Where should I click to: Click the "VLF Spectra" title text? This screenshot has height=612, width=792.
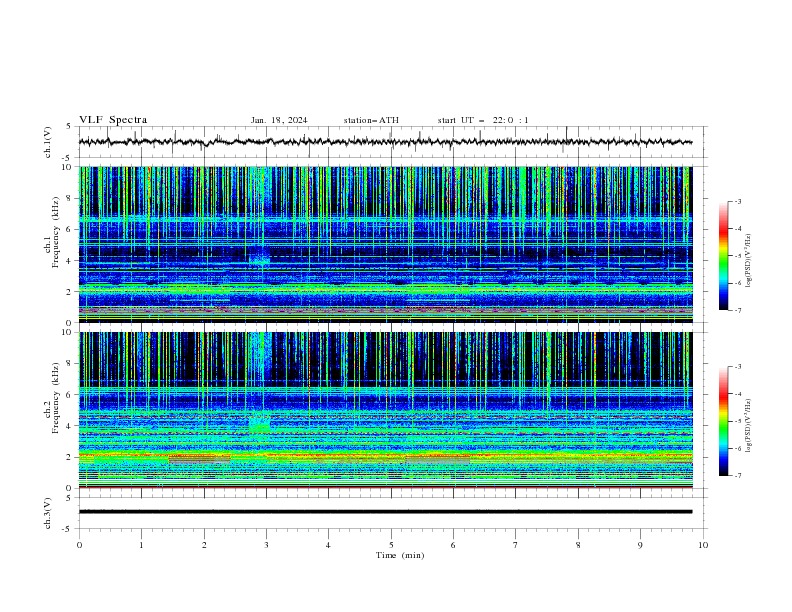pos(113,120)
